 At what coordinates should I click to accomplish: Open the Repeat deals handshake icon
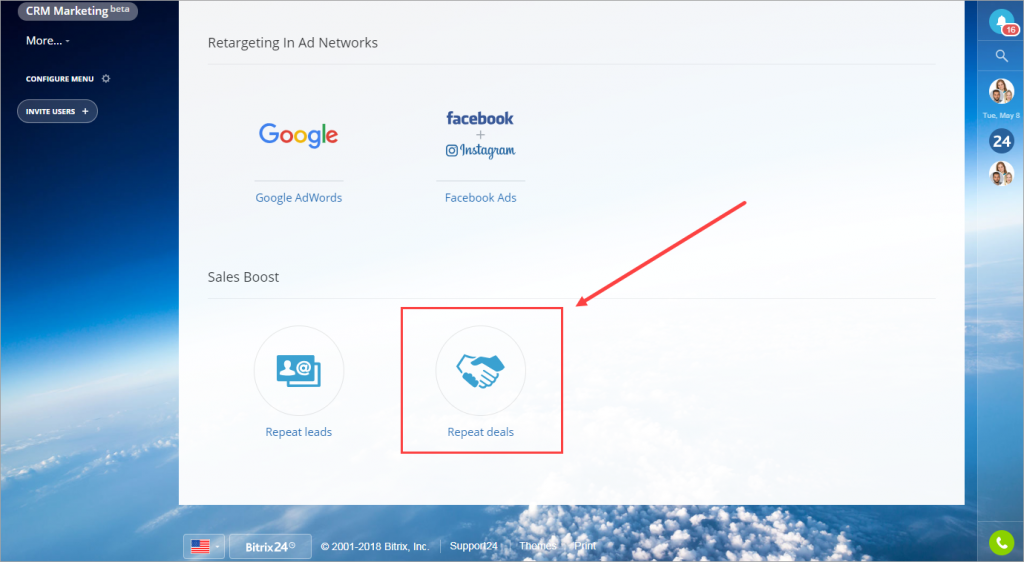[481, 371]
